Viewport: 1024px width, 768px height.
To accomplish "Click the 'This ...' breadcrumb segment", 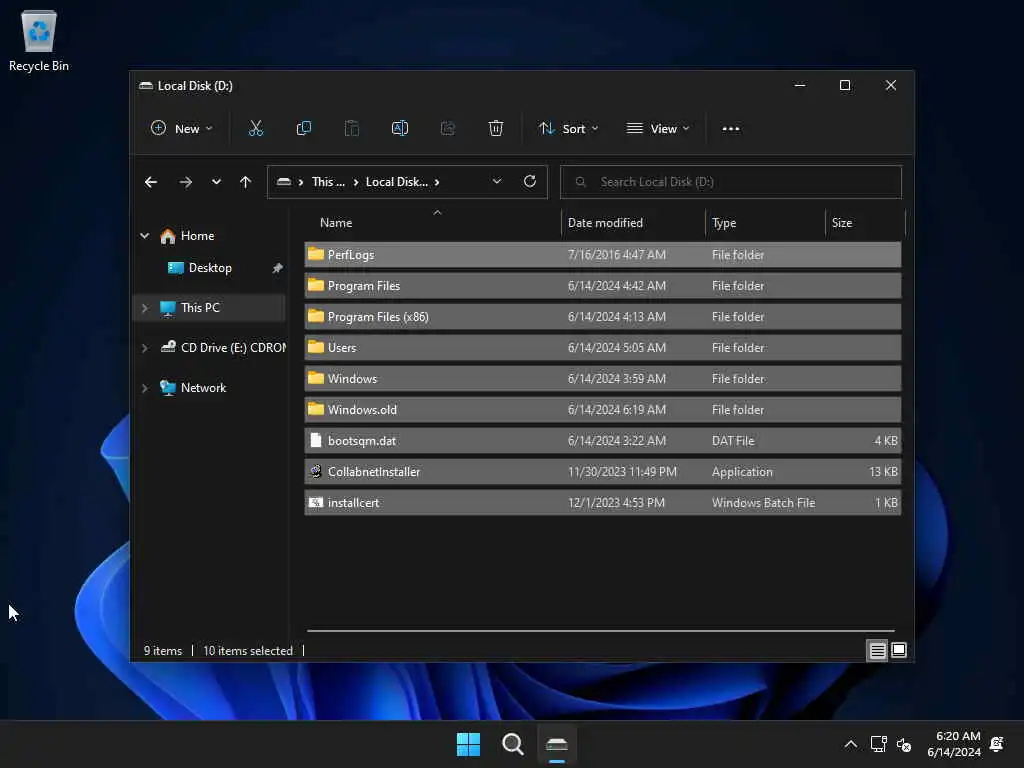I will coord(328,182).
